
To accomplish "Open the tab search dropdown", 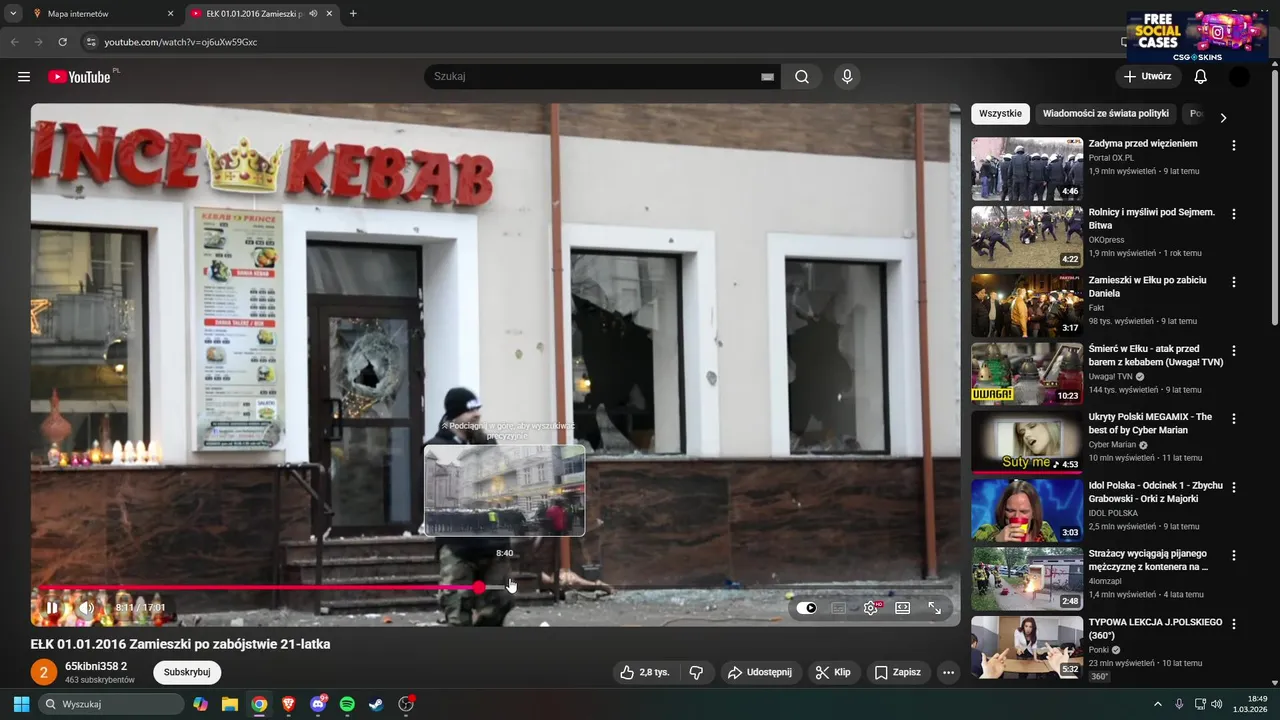I will click(13, 14).
